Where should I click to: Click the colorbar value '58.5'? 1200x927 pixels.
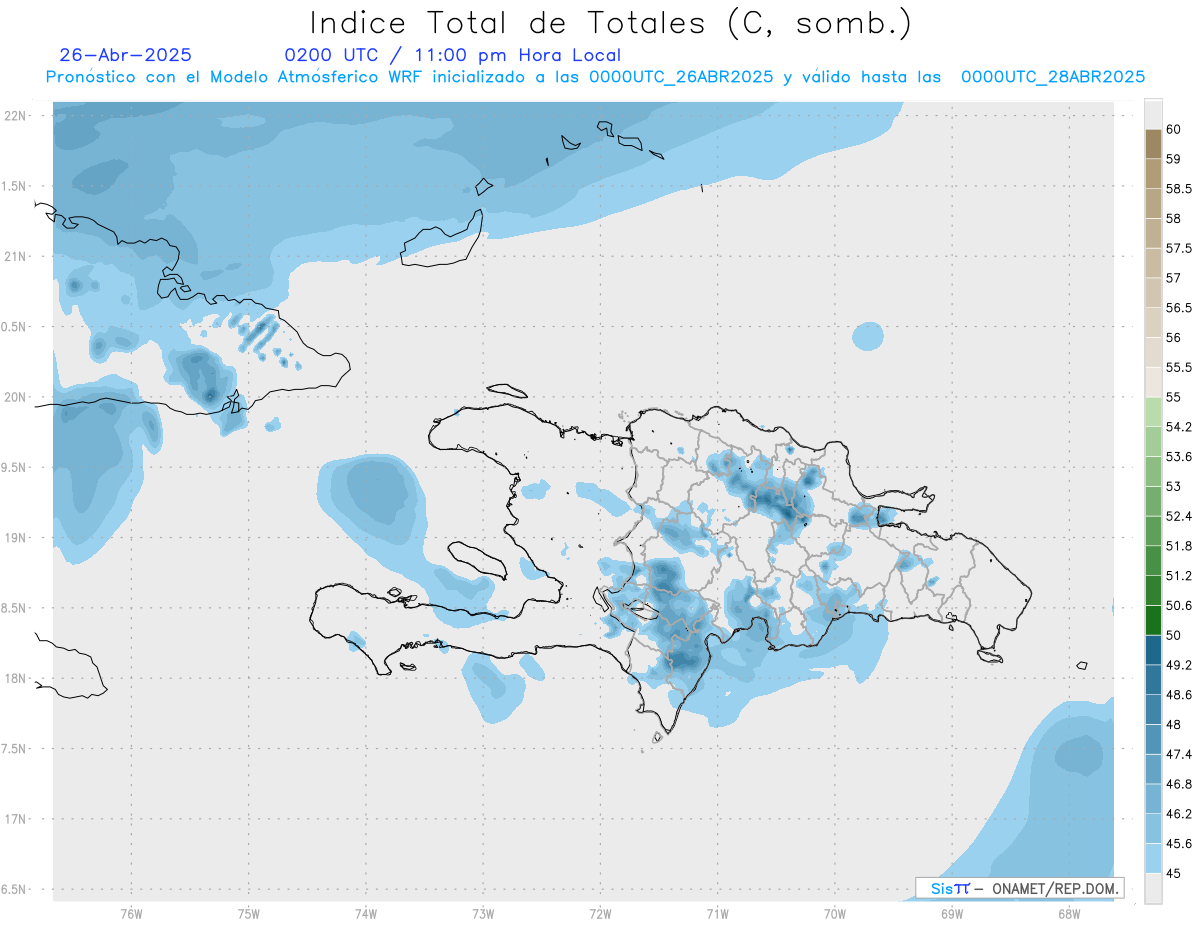[x=1179, y=188]
